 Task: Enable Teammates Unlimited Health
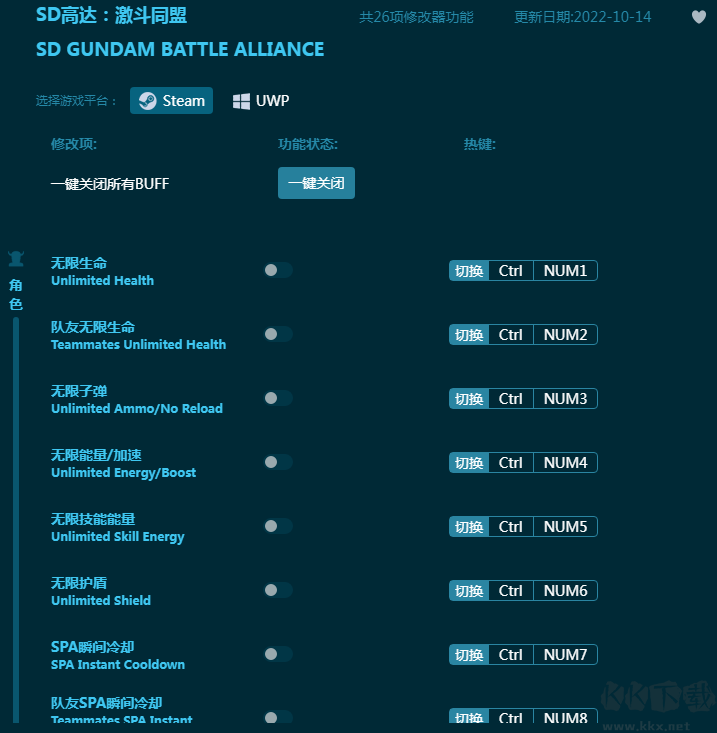[278, 334]
